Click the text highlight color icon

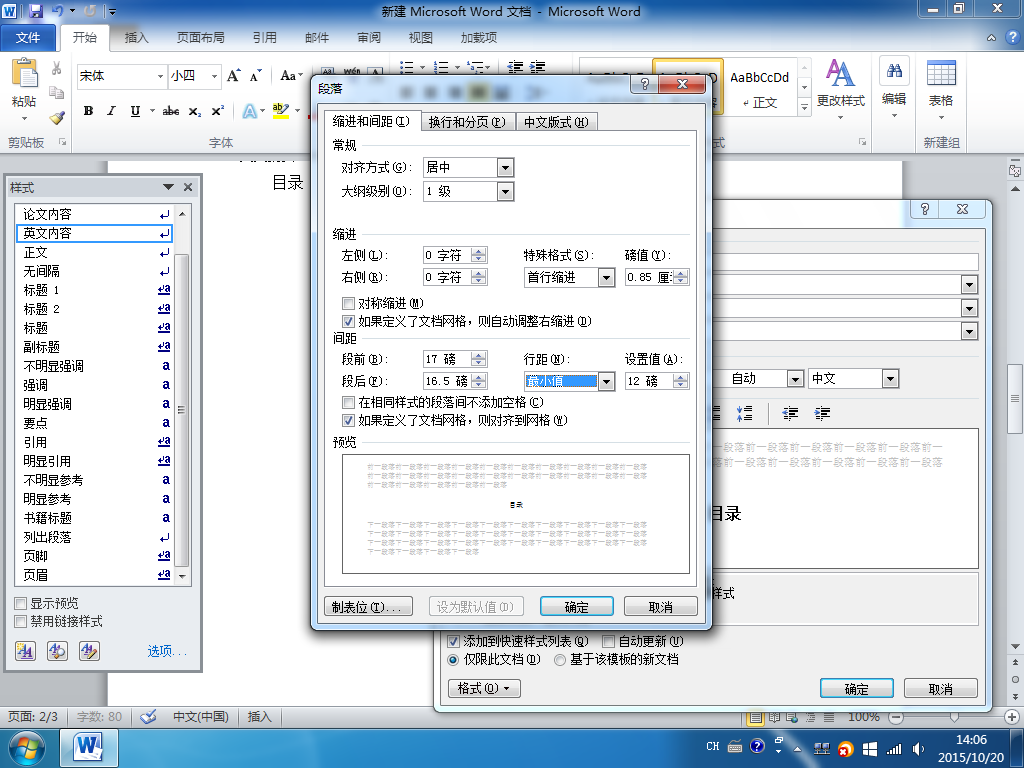click(x=280, y=111)
